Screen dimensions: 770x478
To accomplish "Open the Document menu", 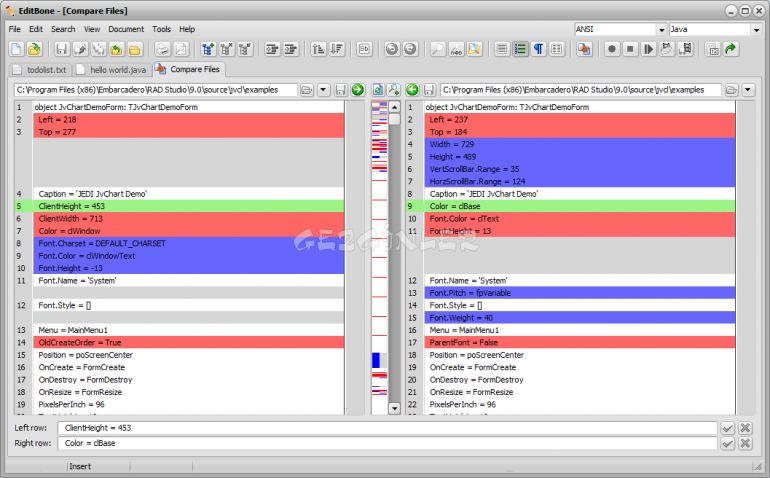I will 126,29.
